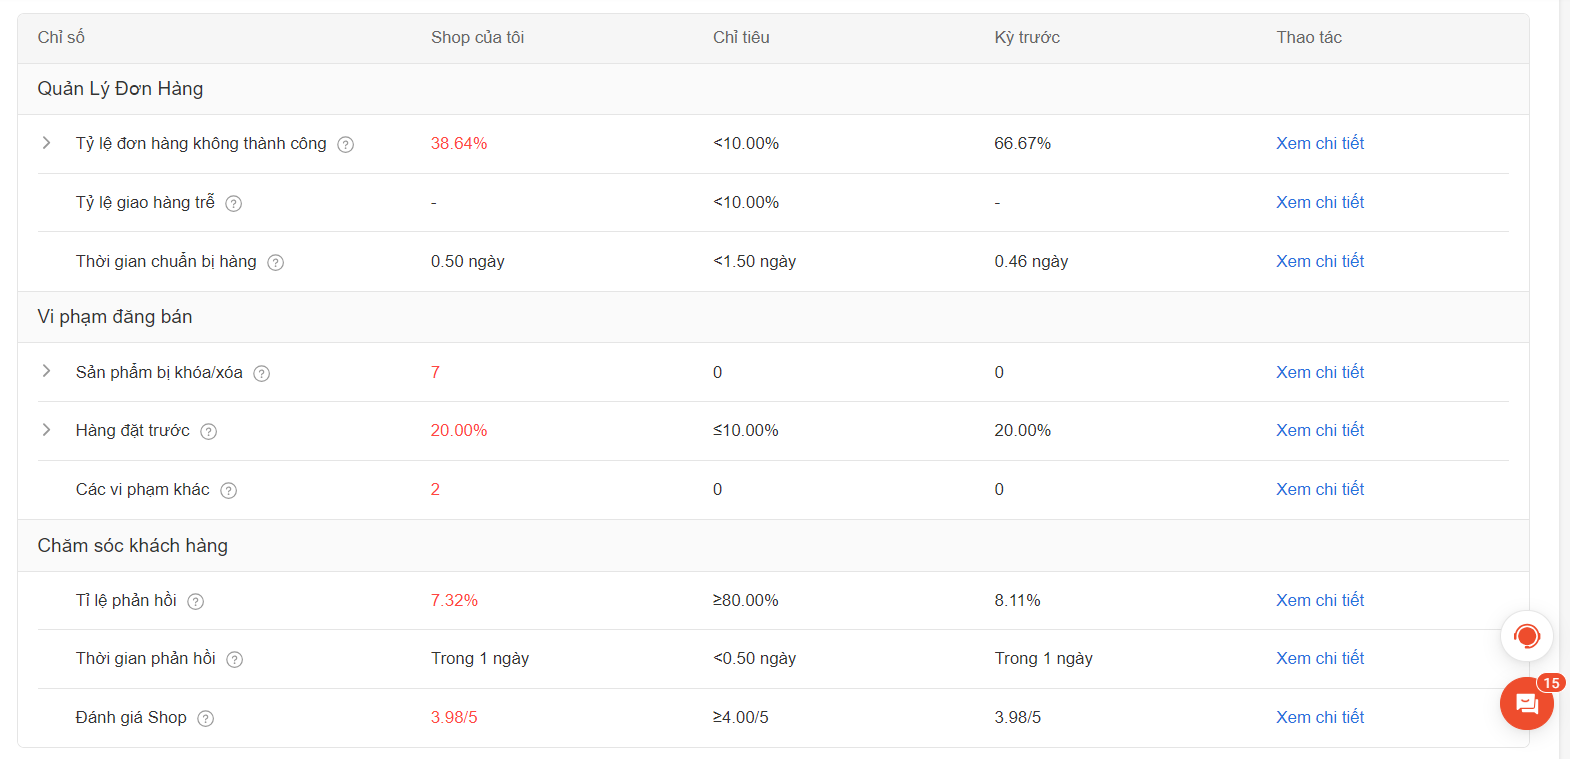1570x759 pixels.
Task: Click help icon for Thời gian chuẩn bị hàng
Action: click(x=276, y=263)
